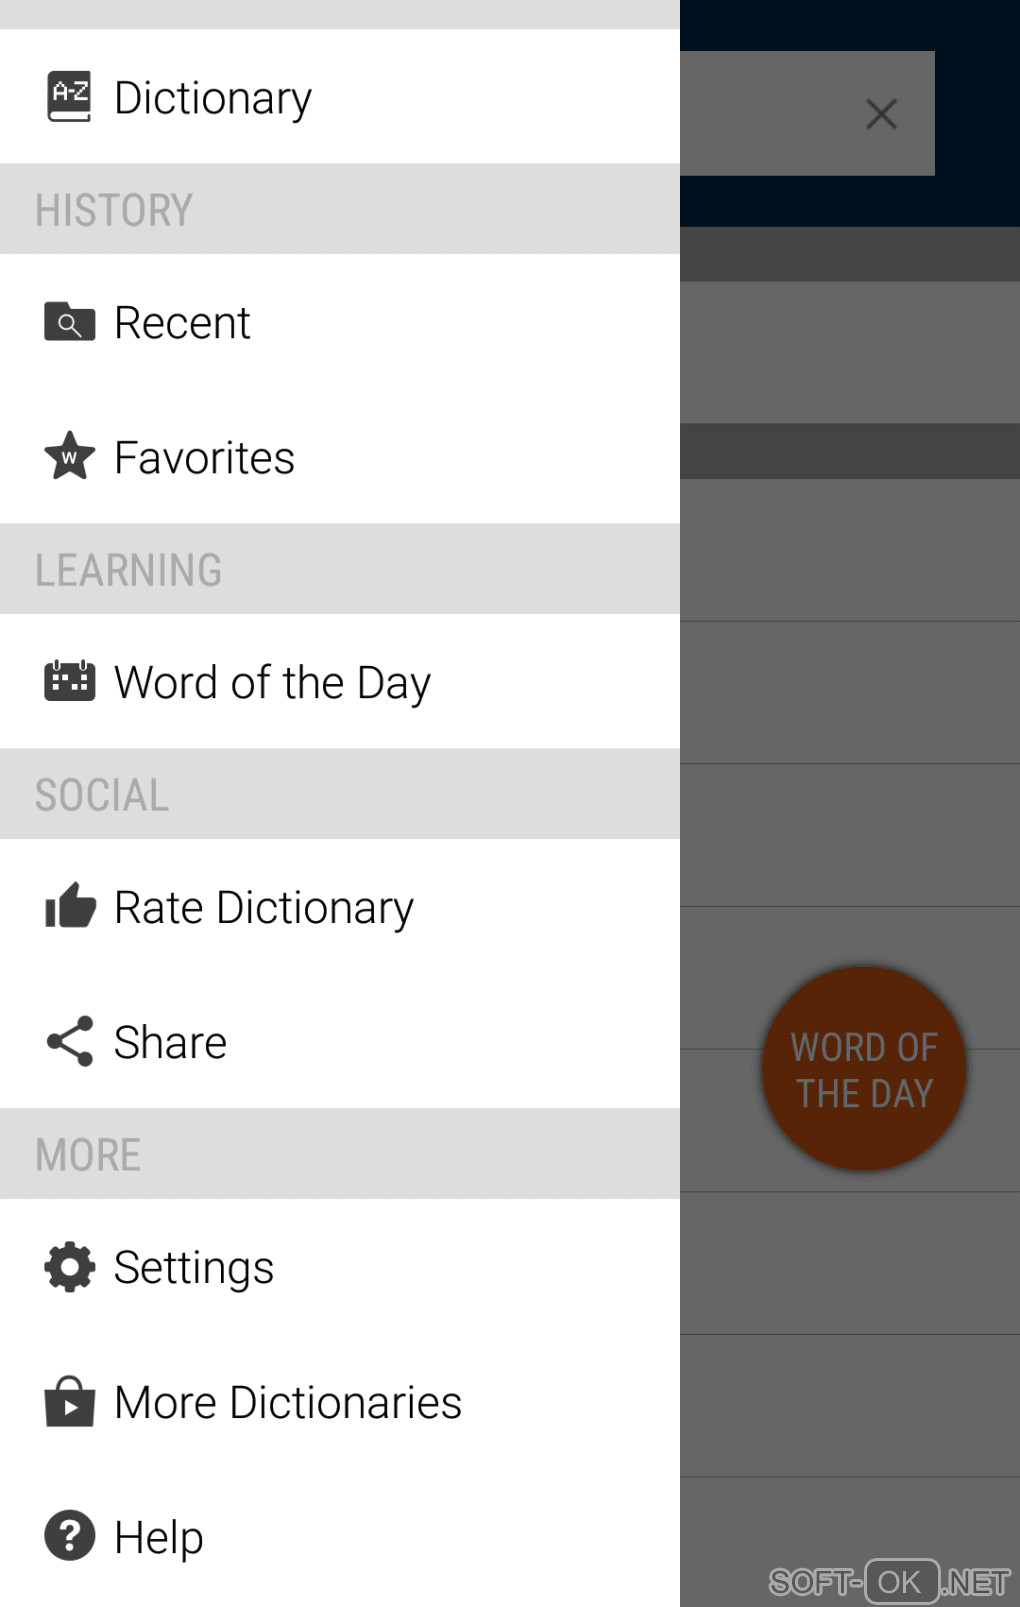Open Recent search history

click(x=182, y=323)
